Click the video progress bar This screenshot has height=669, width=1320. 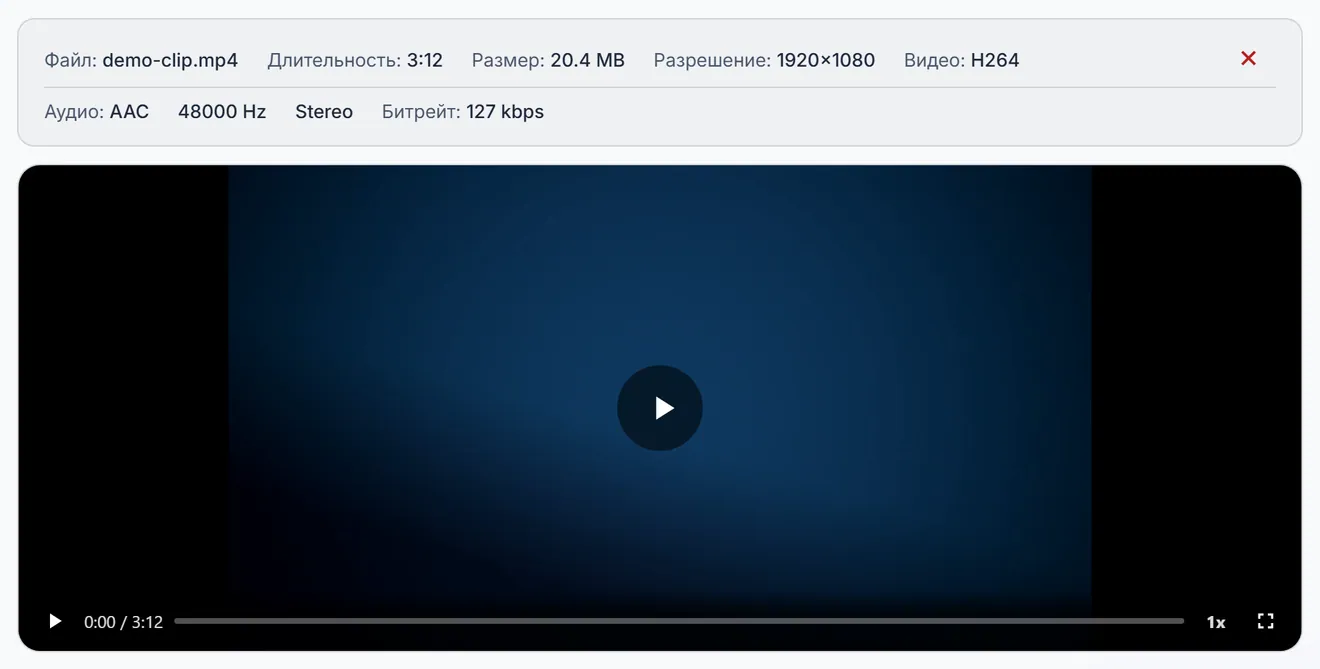point(679,621)
